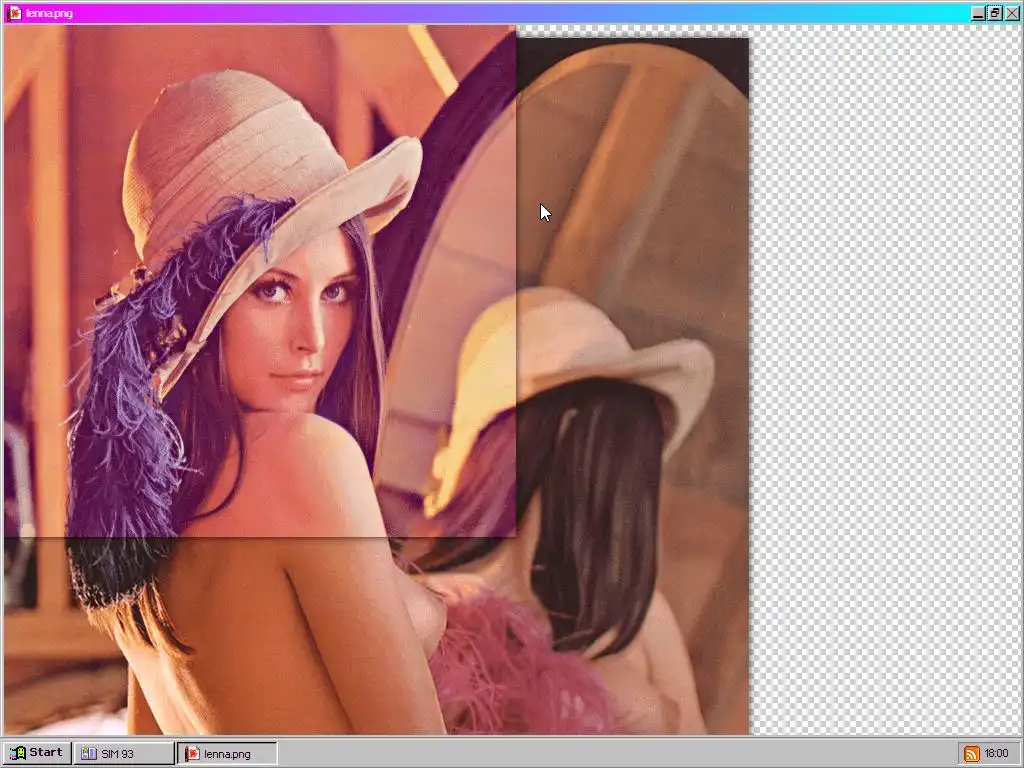Switch to the SIM 93 taskbar window
Screen dimensions: 1024x768
pos(124,754)
